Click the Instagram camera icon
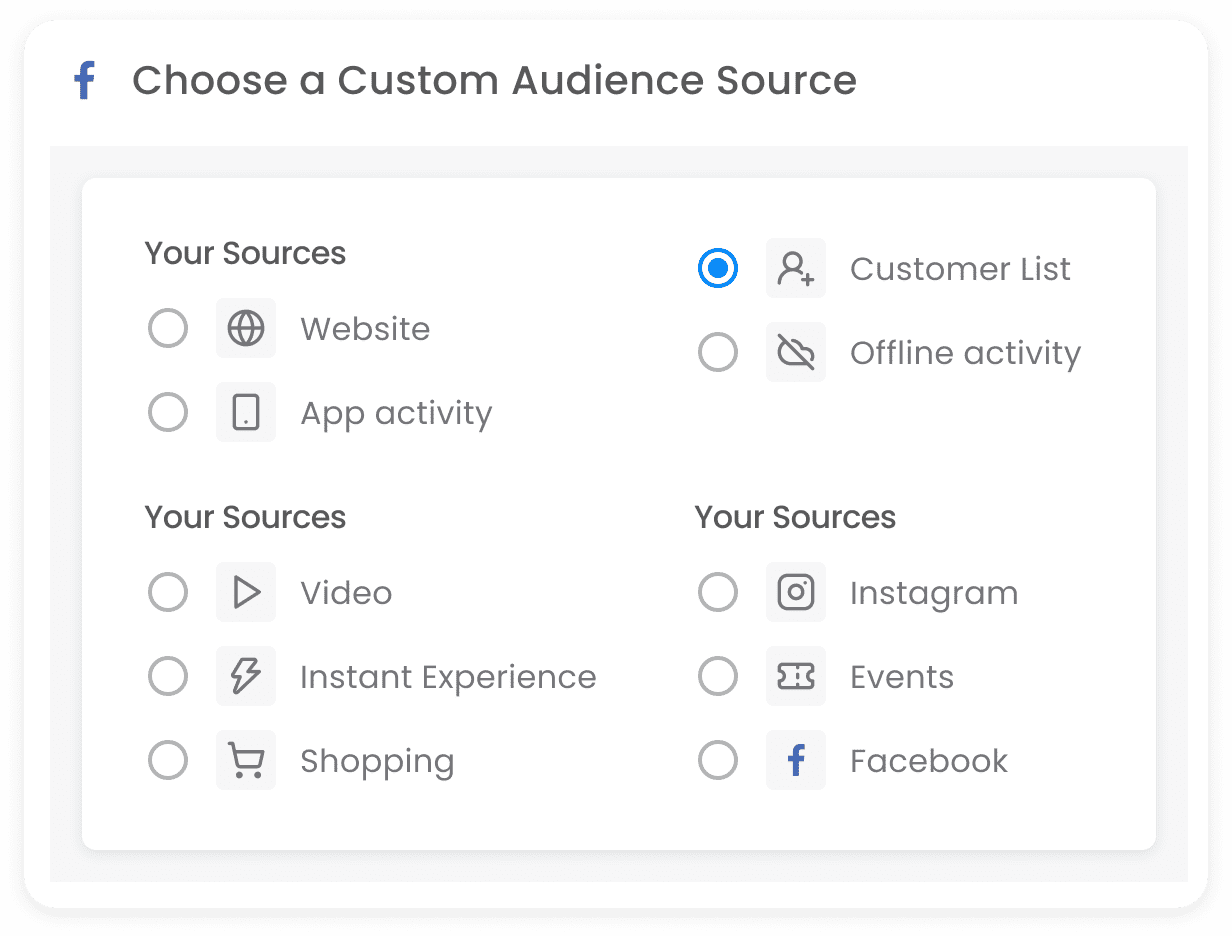 click(796, 592)
